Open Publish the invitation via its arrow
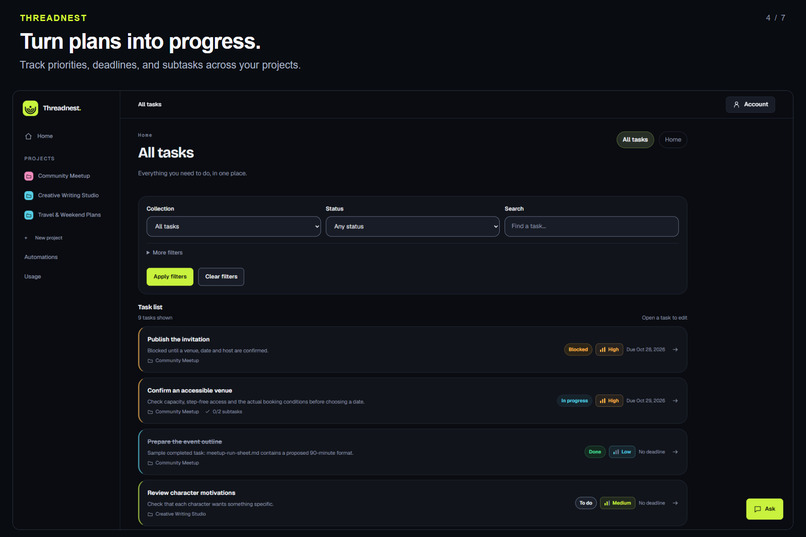 [x=675, y=349]
